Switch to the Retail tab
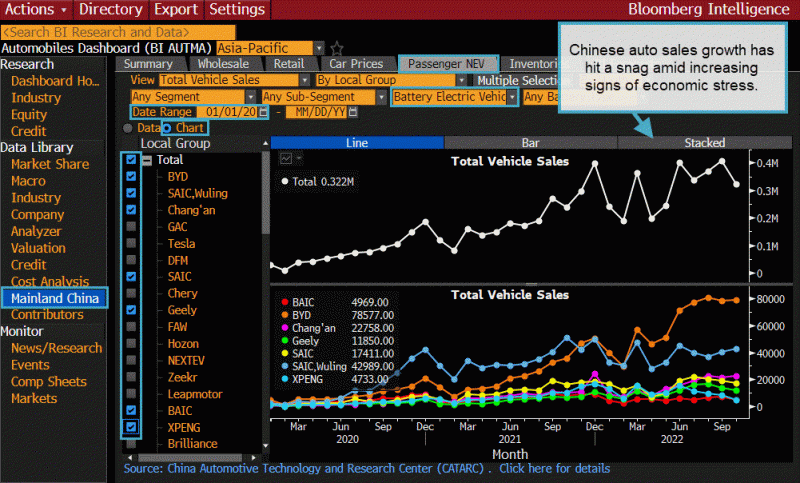Viewport: 800px width, 483px height. (x=289, y=64)
